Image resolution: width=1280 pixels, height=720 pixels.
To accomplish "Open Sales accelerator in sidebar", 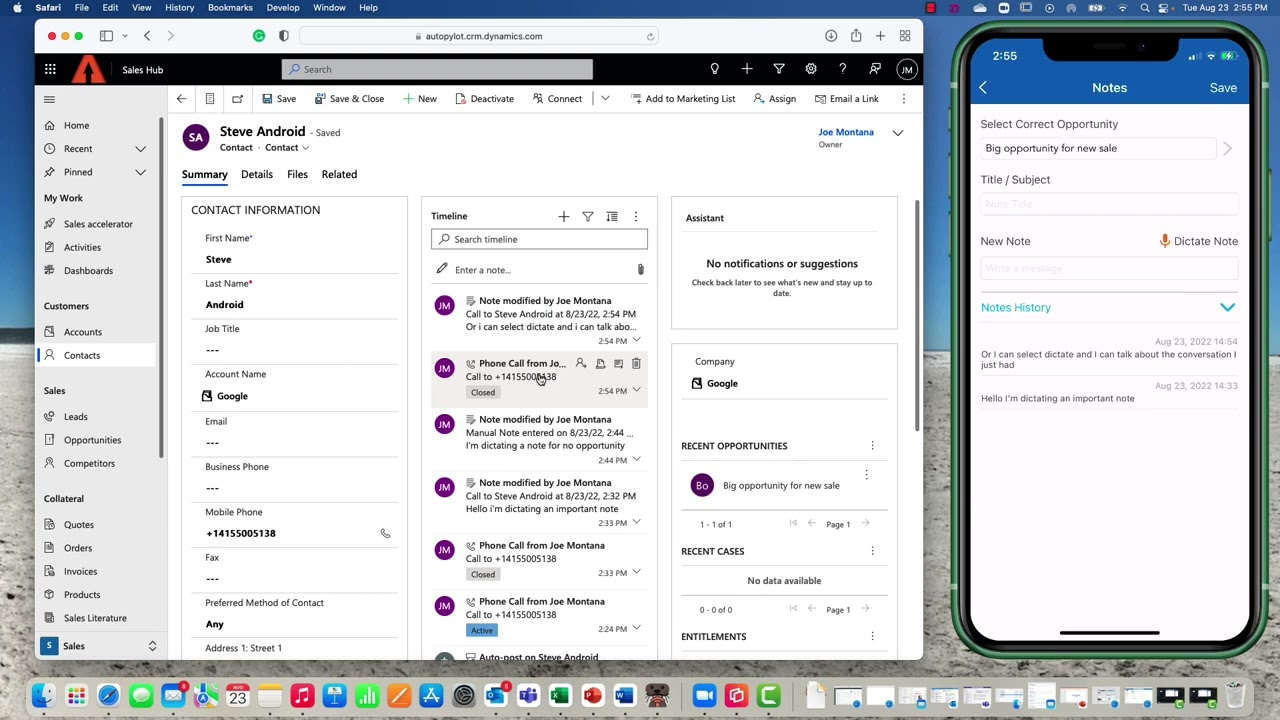I will click(x=98, y=224).
